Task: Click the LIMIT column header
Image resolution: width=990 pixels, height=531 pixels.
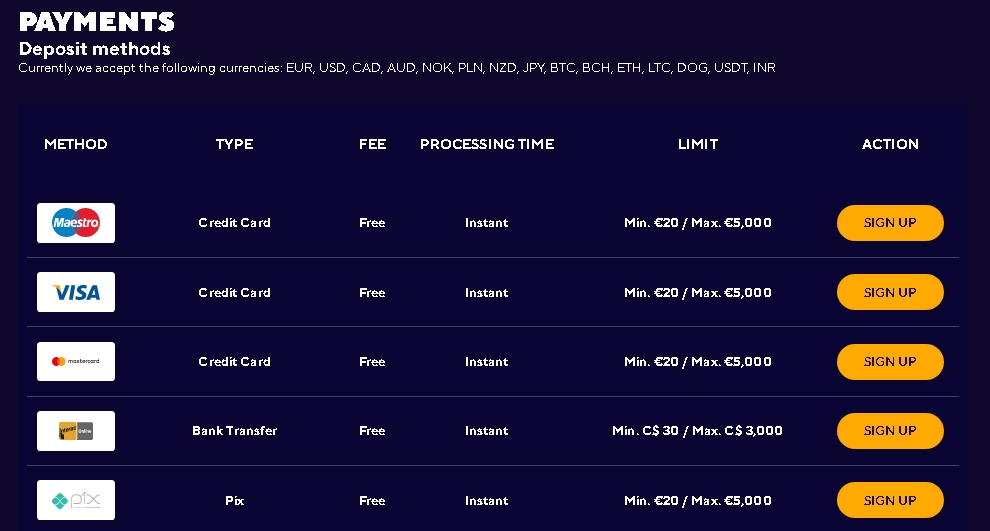Action: [x=698, y=144]
